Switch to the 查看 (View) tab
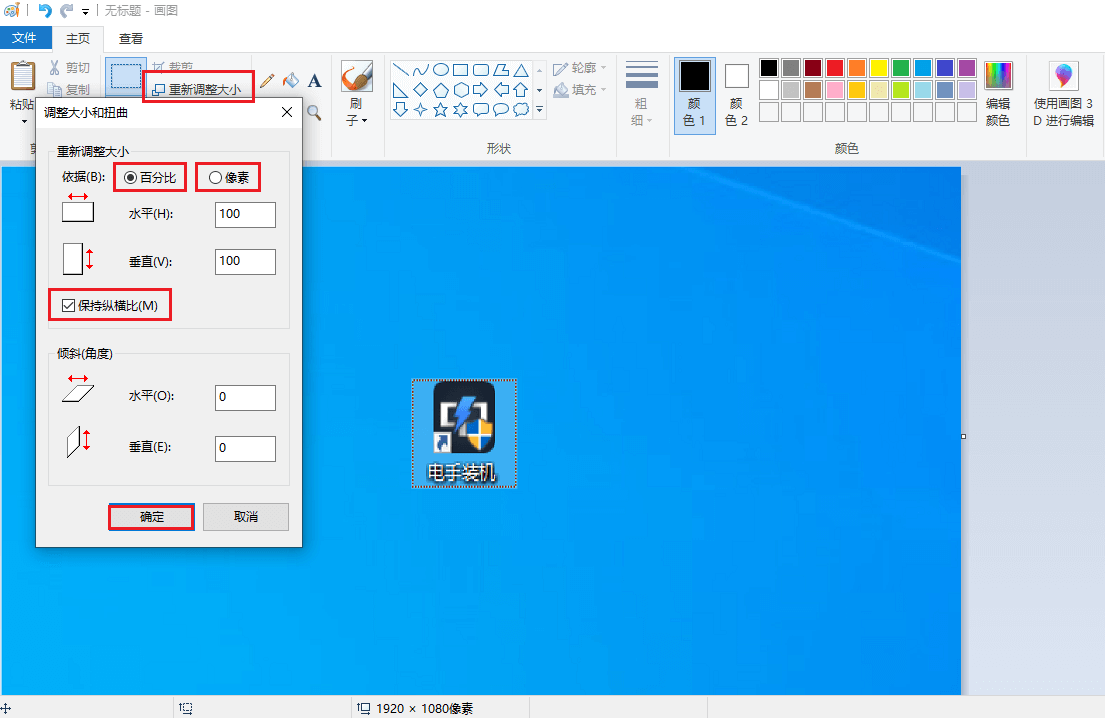 [x=131, y=39]
